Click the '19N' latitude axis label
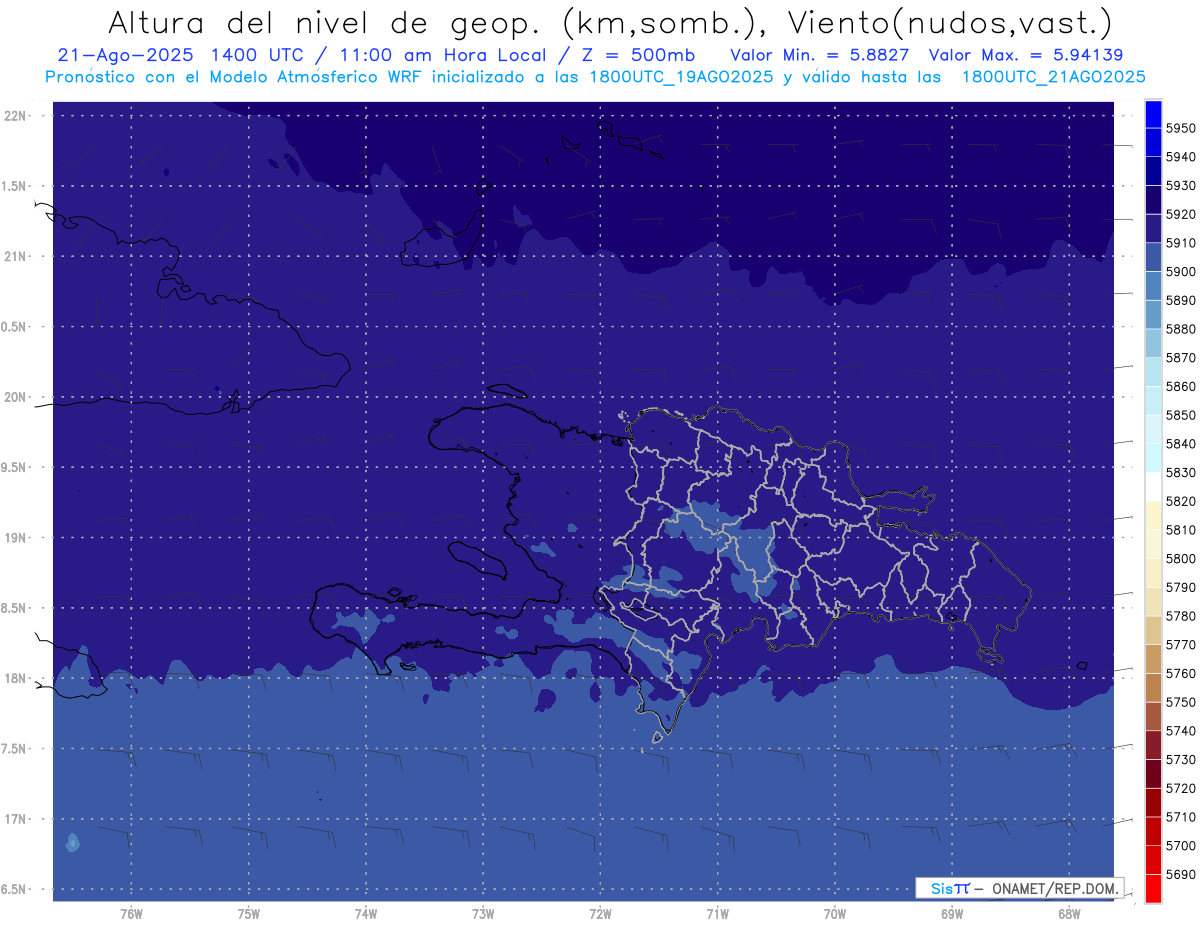The image size is (1200, 927). pyautogui.click(x=15, y=537)
